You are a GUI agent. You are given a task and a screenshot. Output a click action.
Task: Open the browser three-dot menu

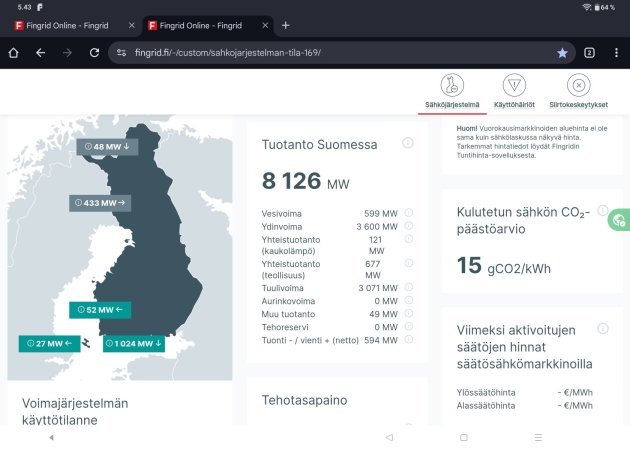tap(616, 53)
